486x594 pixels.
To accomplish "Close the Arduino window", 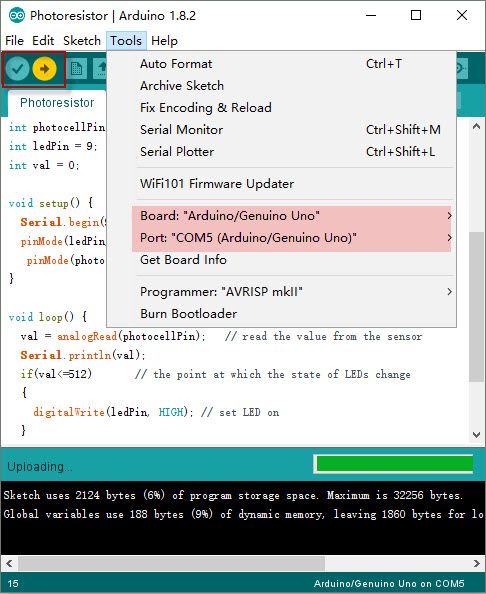I will tap(462, 16).
